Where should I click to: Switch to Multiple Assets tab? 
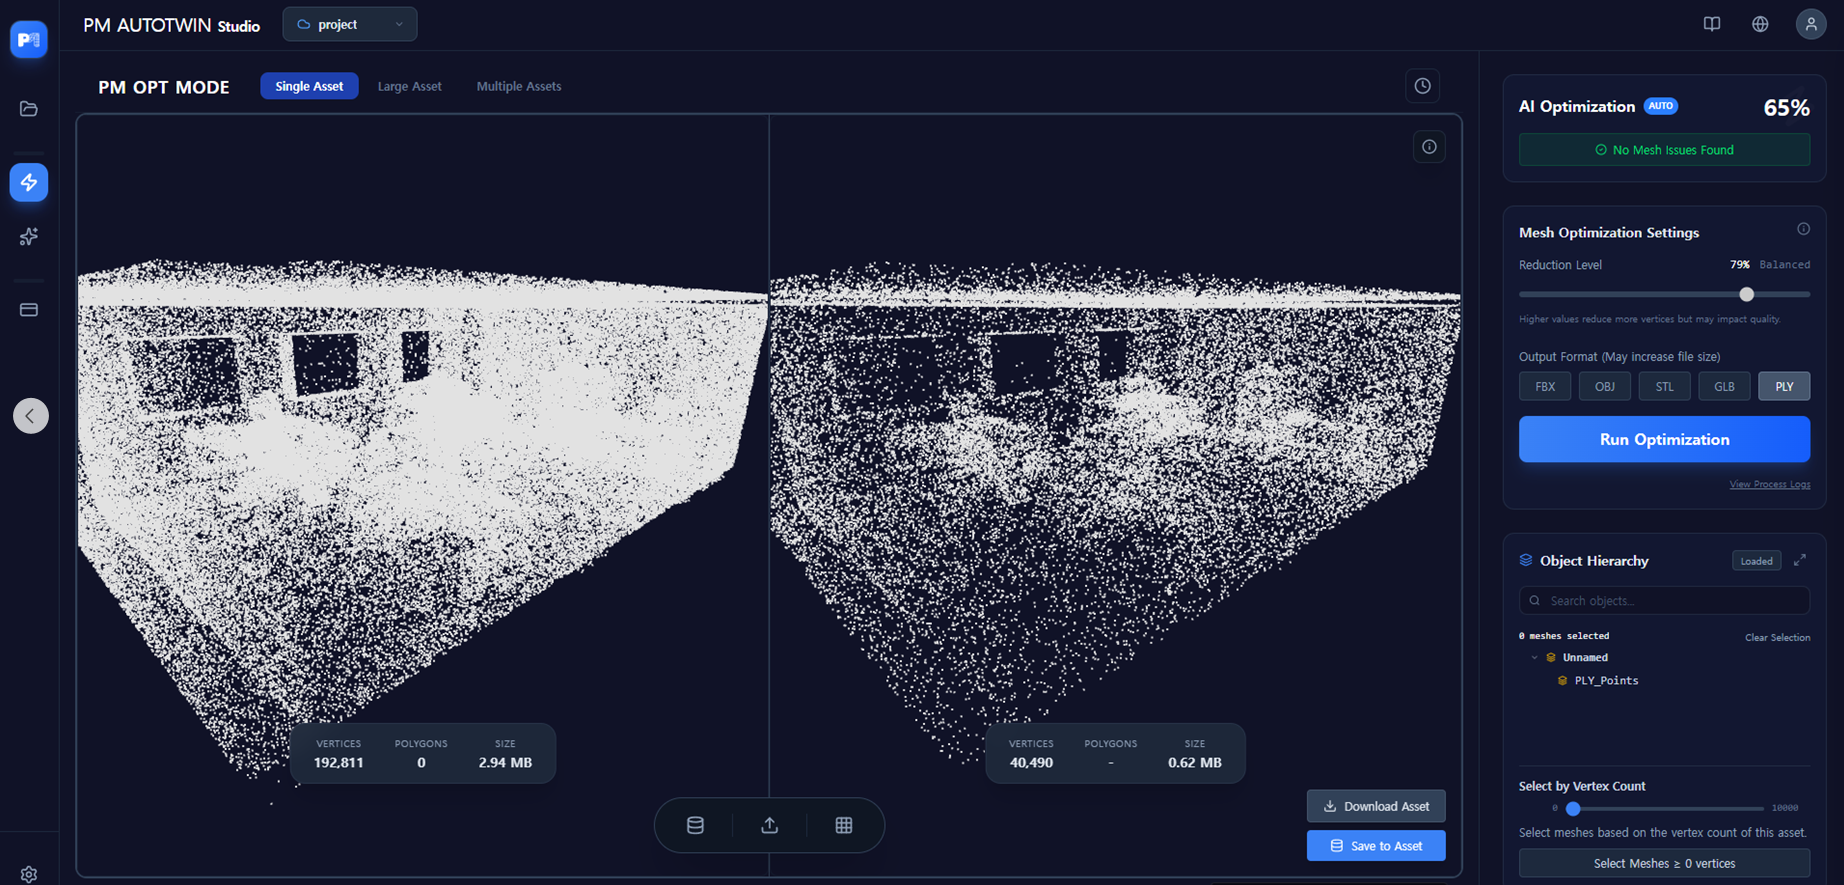coord(518,86)
